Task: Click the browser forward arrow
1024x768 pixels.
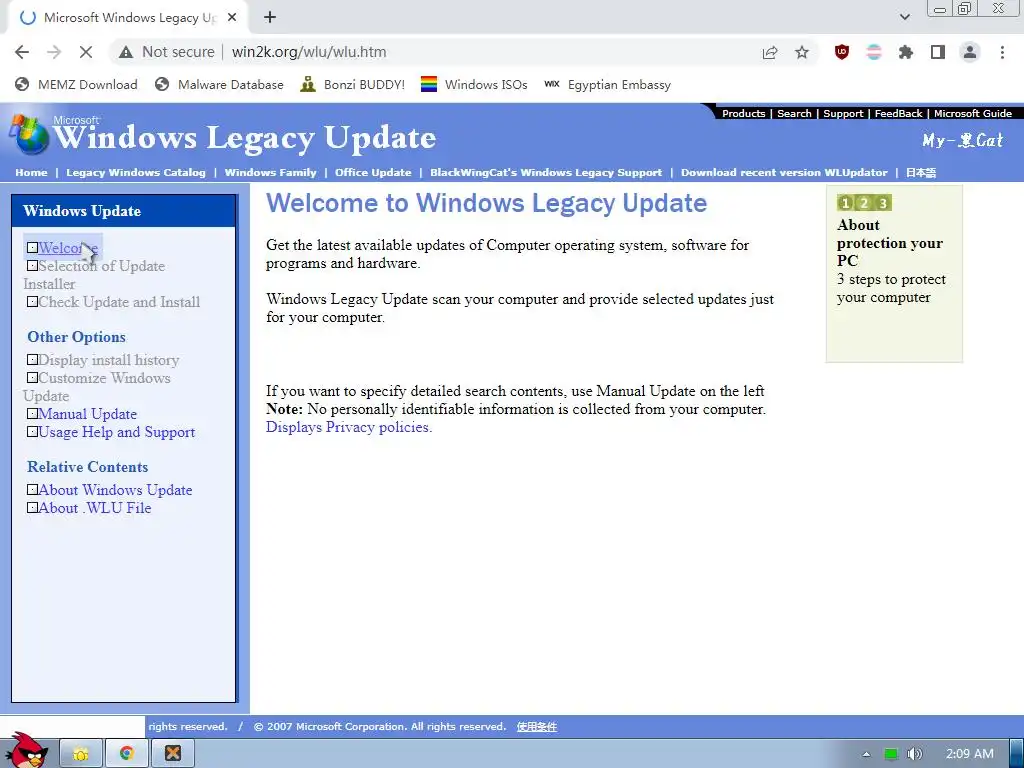Action: pos(54,52)
